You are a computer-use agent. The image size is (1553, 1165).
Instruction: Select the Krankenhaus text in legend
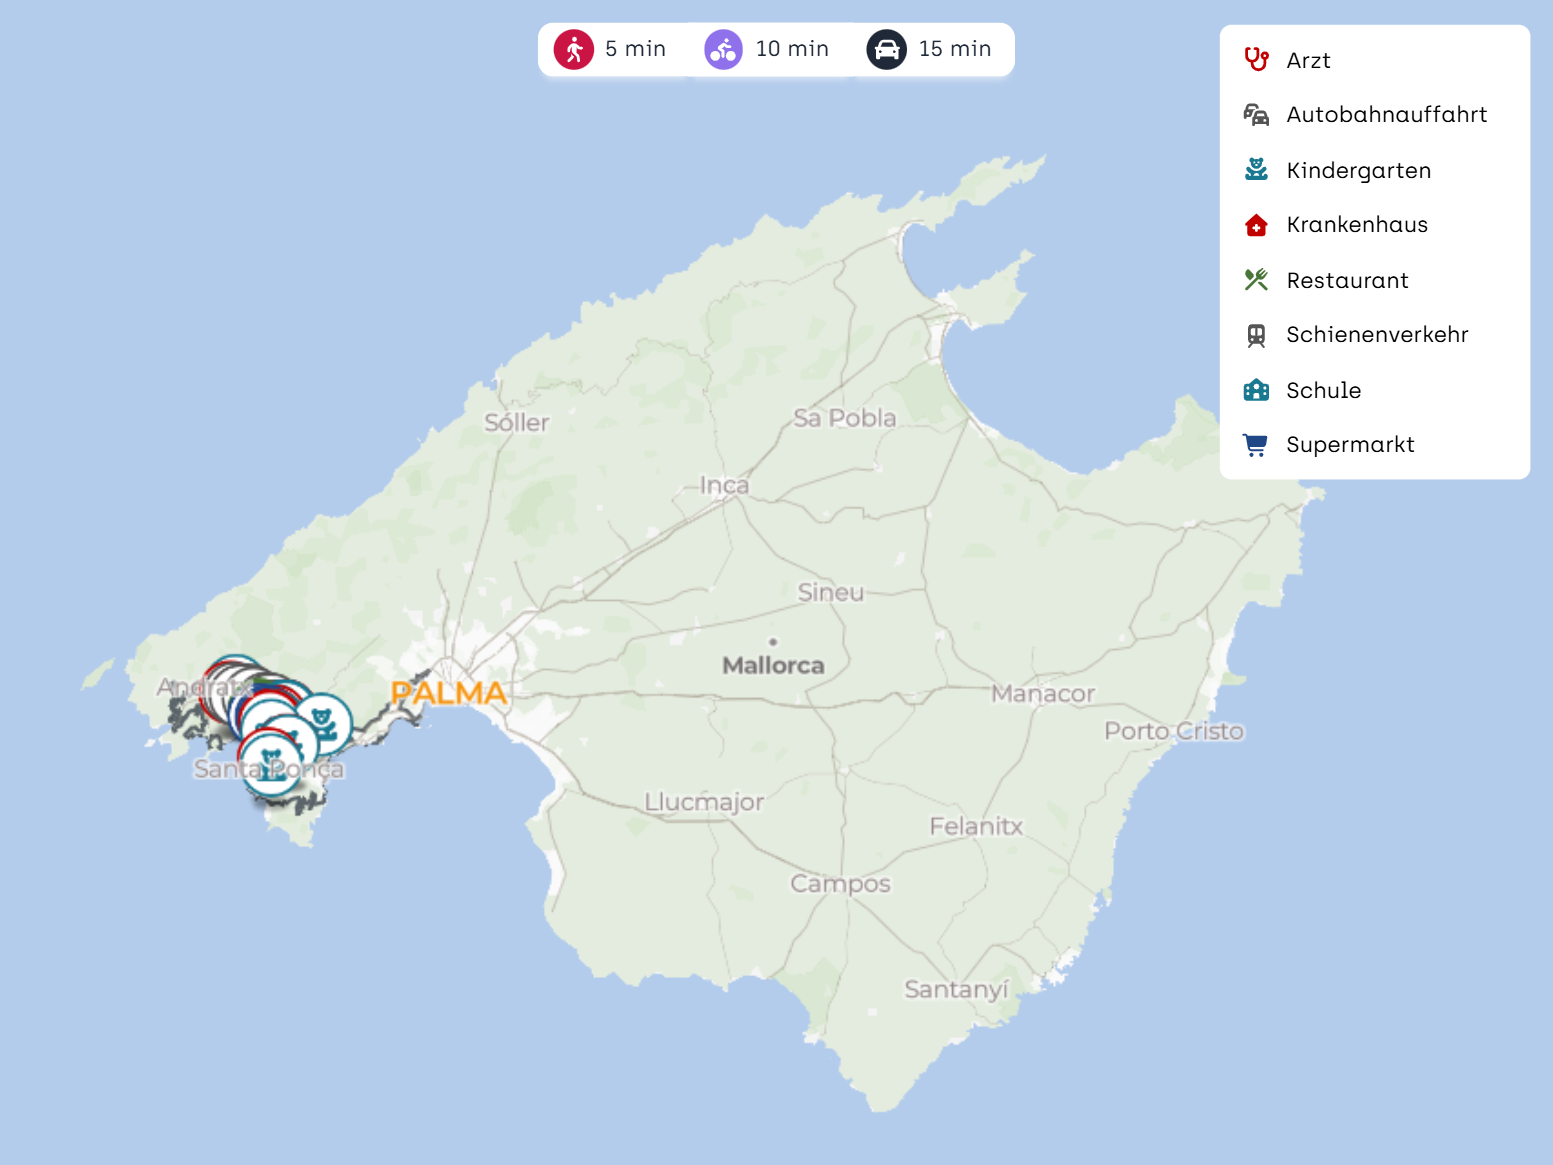point(1357,225)
